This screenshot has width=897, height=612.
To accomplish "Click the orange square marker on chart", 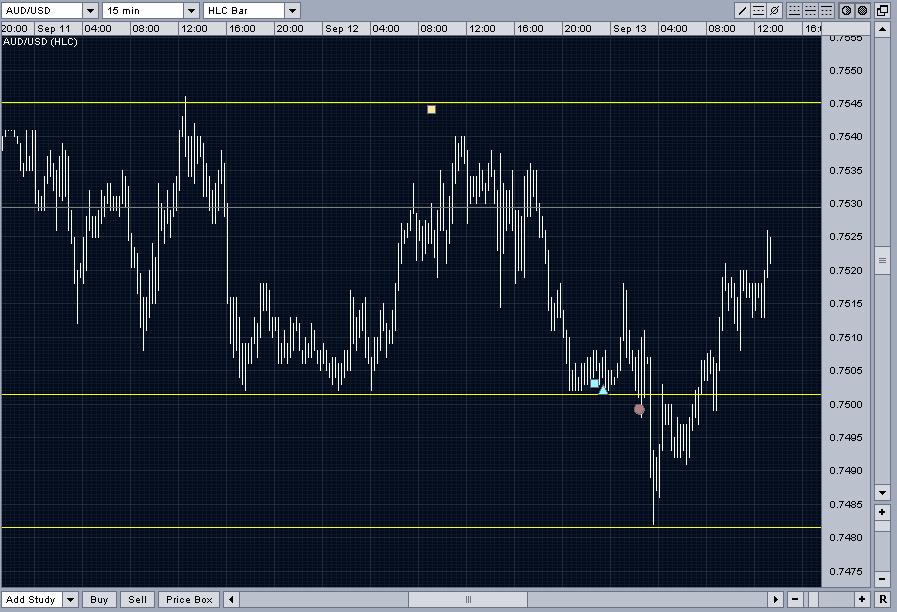I will tap(431, 109).
